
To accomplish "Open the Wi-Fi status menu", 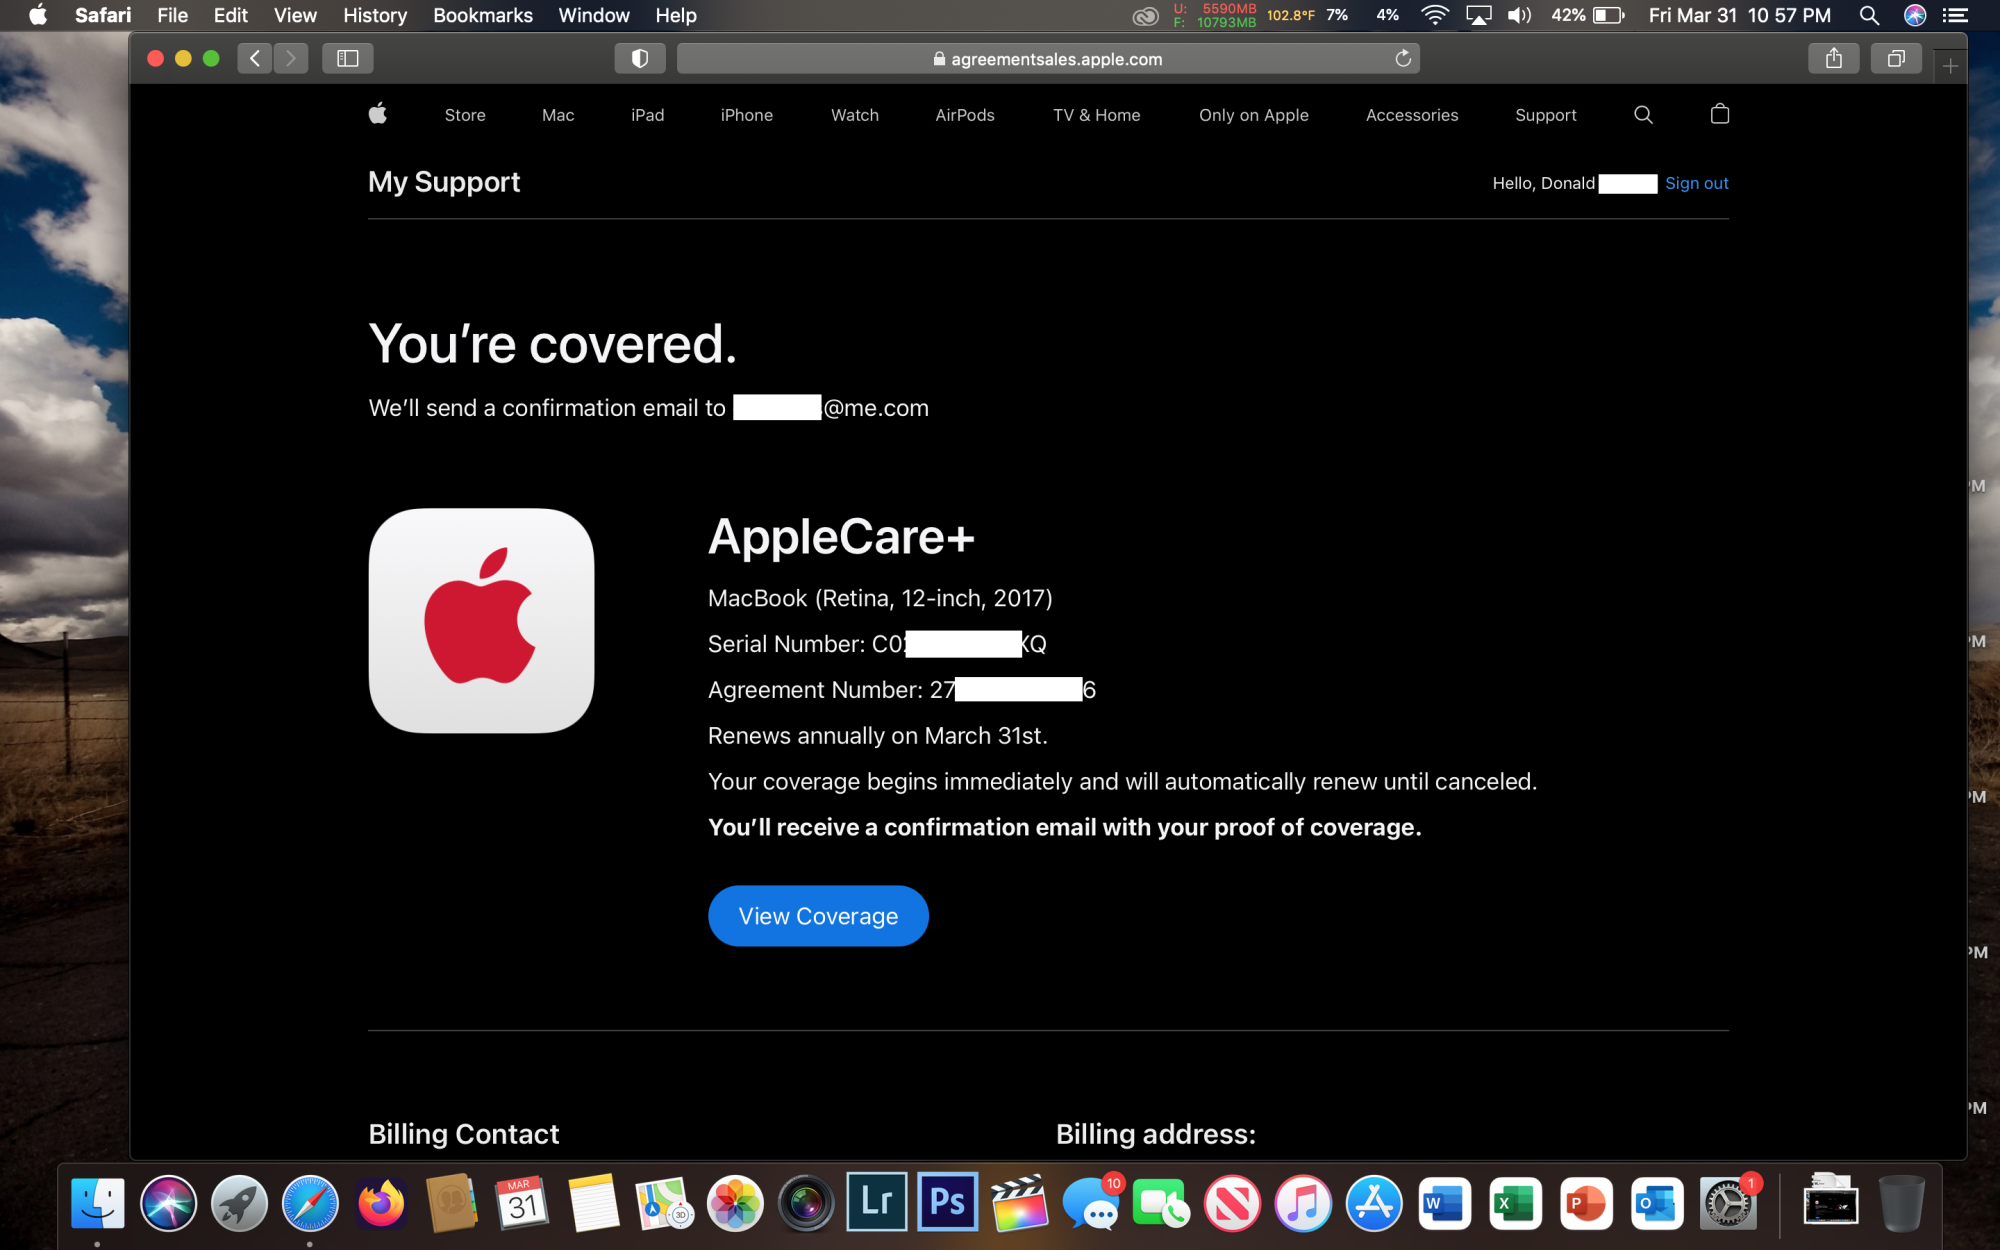I will [x=1435, y=15].
